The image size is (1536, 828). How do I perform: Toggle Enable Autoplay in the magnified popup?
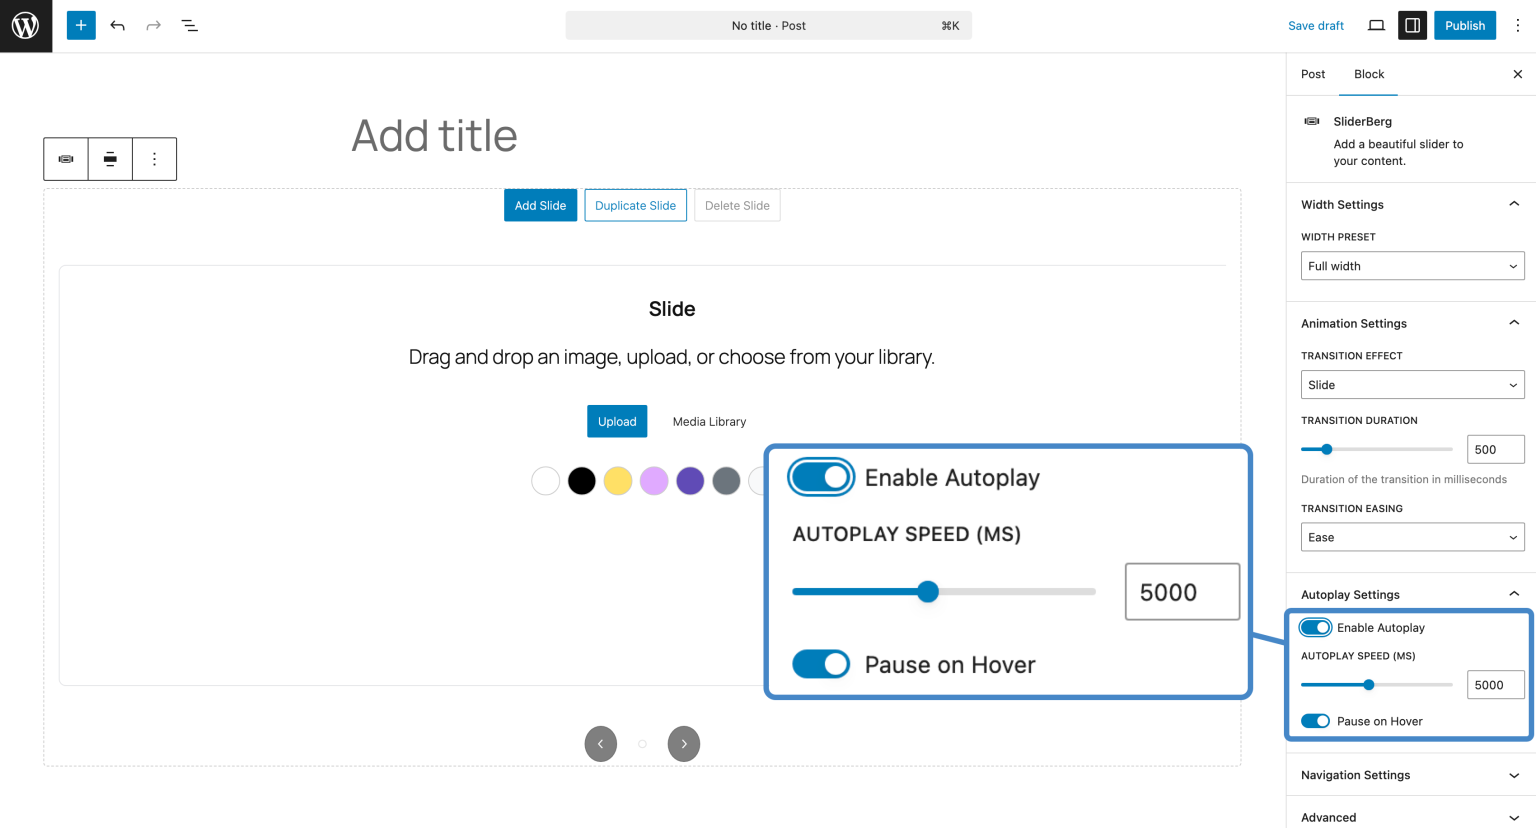click(x=821, y=477)
